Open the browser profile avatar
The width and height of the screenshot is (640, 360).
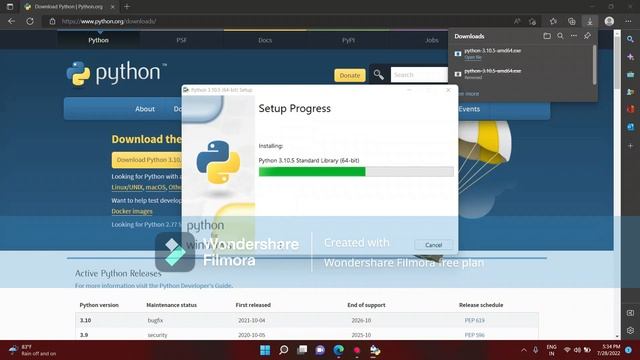(x=609, y=21)
